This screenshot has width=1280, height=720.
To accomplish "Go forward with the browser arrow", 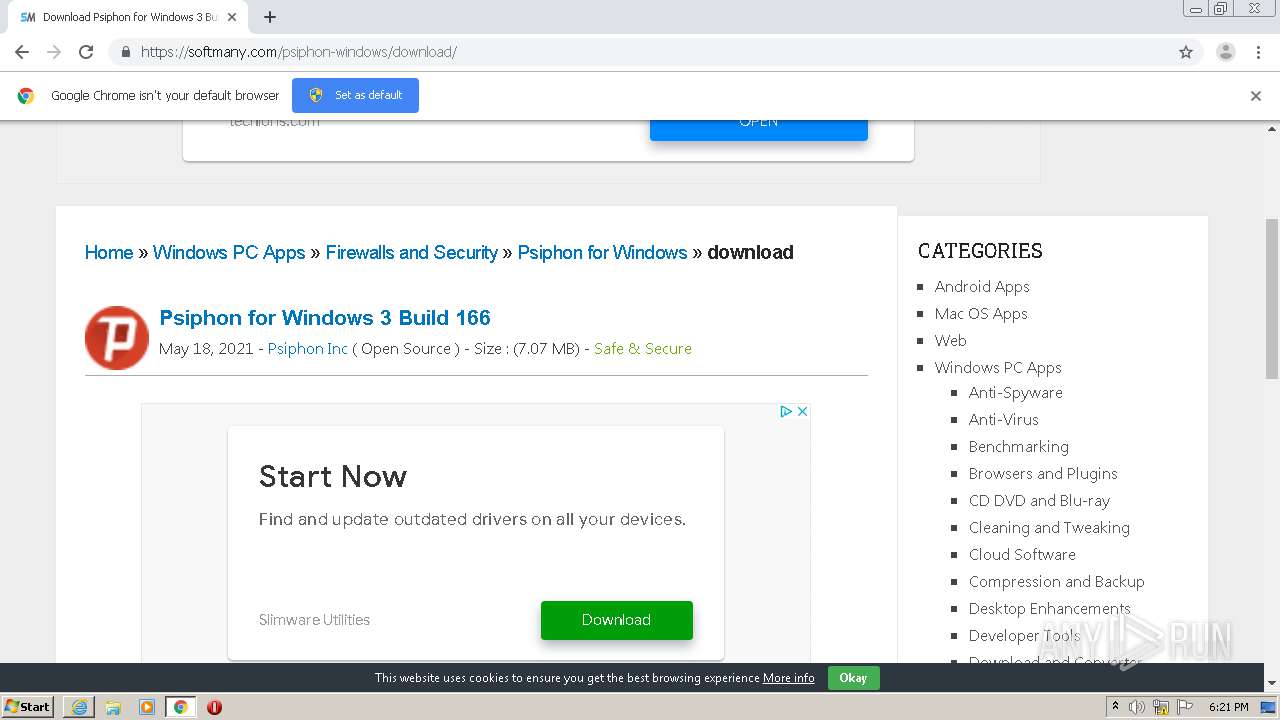I will click(x=54, y=52).
